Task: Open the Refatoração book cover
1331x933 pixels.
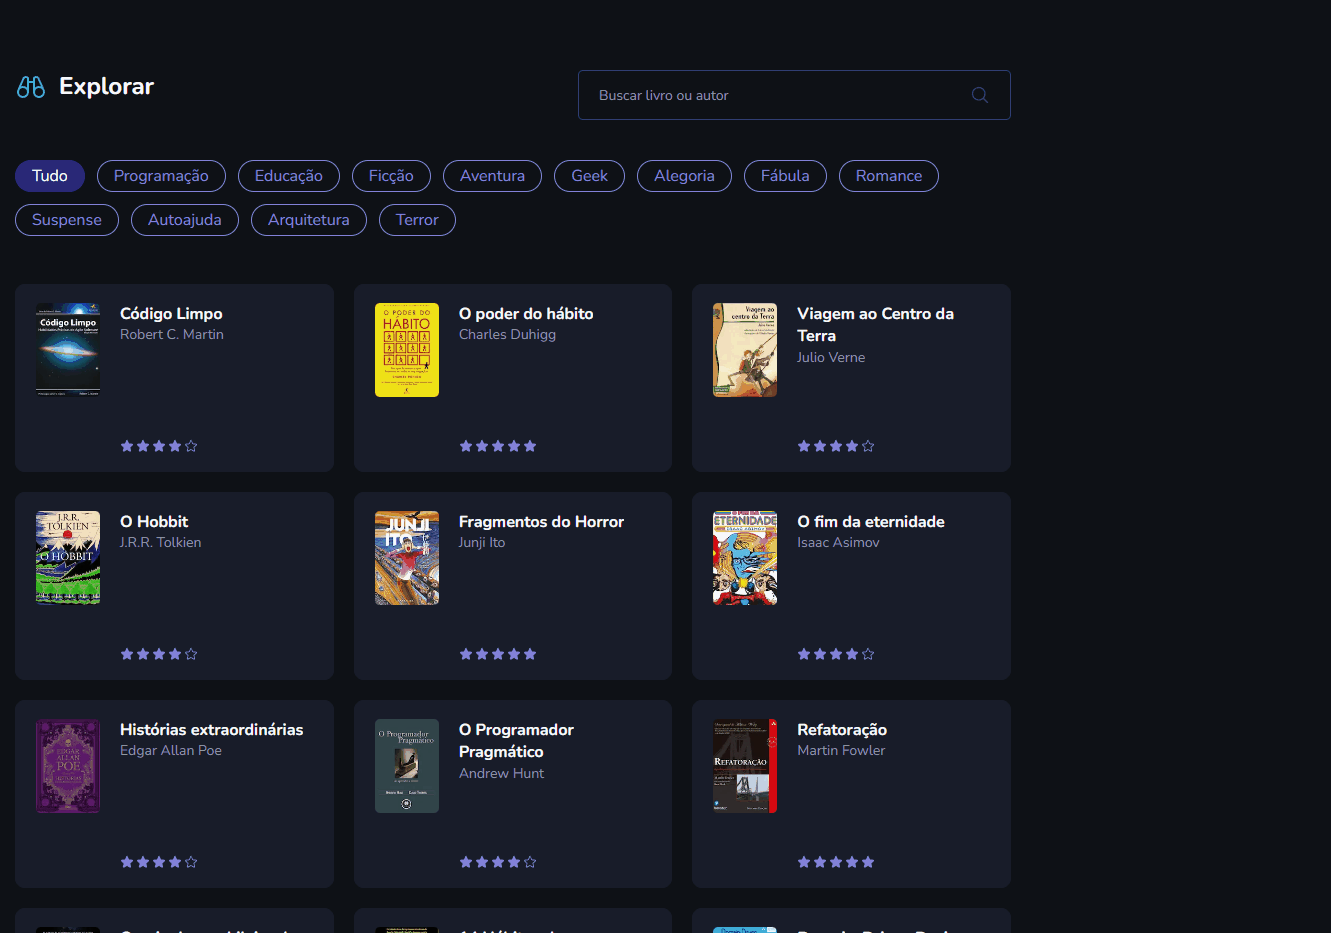Action: (745, 766)
